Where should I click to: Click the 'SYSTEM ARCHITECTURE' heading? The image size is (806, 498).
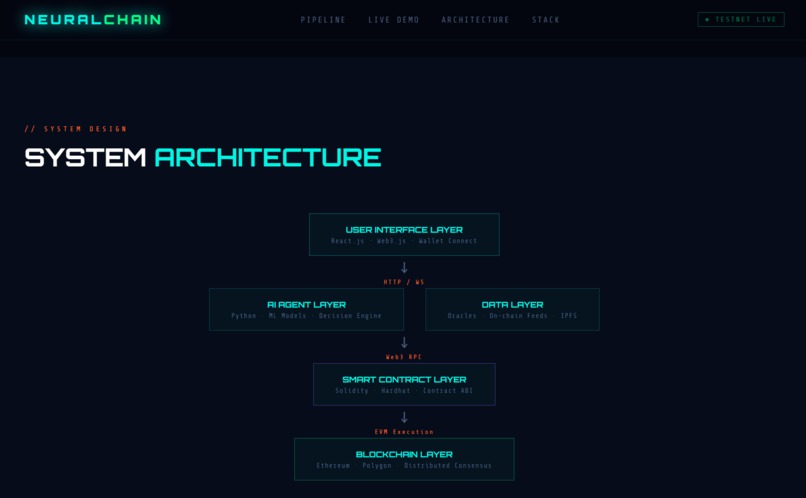tap(203, 157)
